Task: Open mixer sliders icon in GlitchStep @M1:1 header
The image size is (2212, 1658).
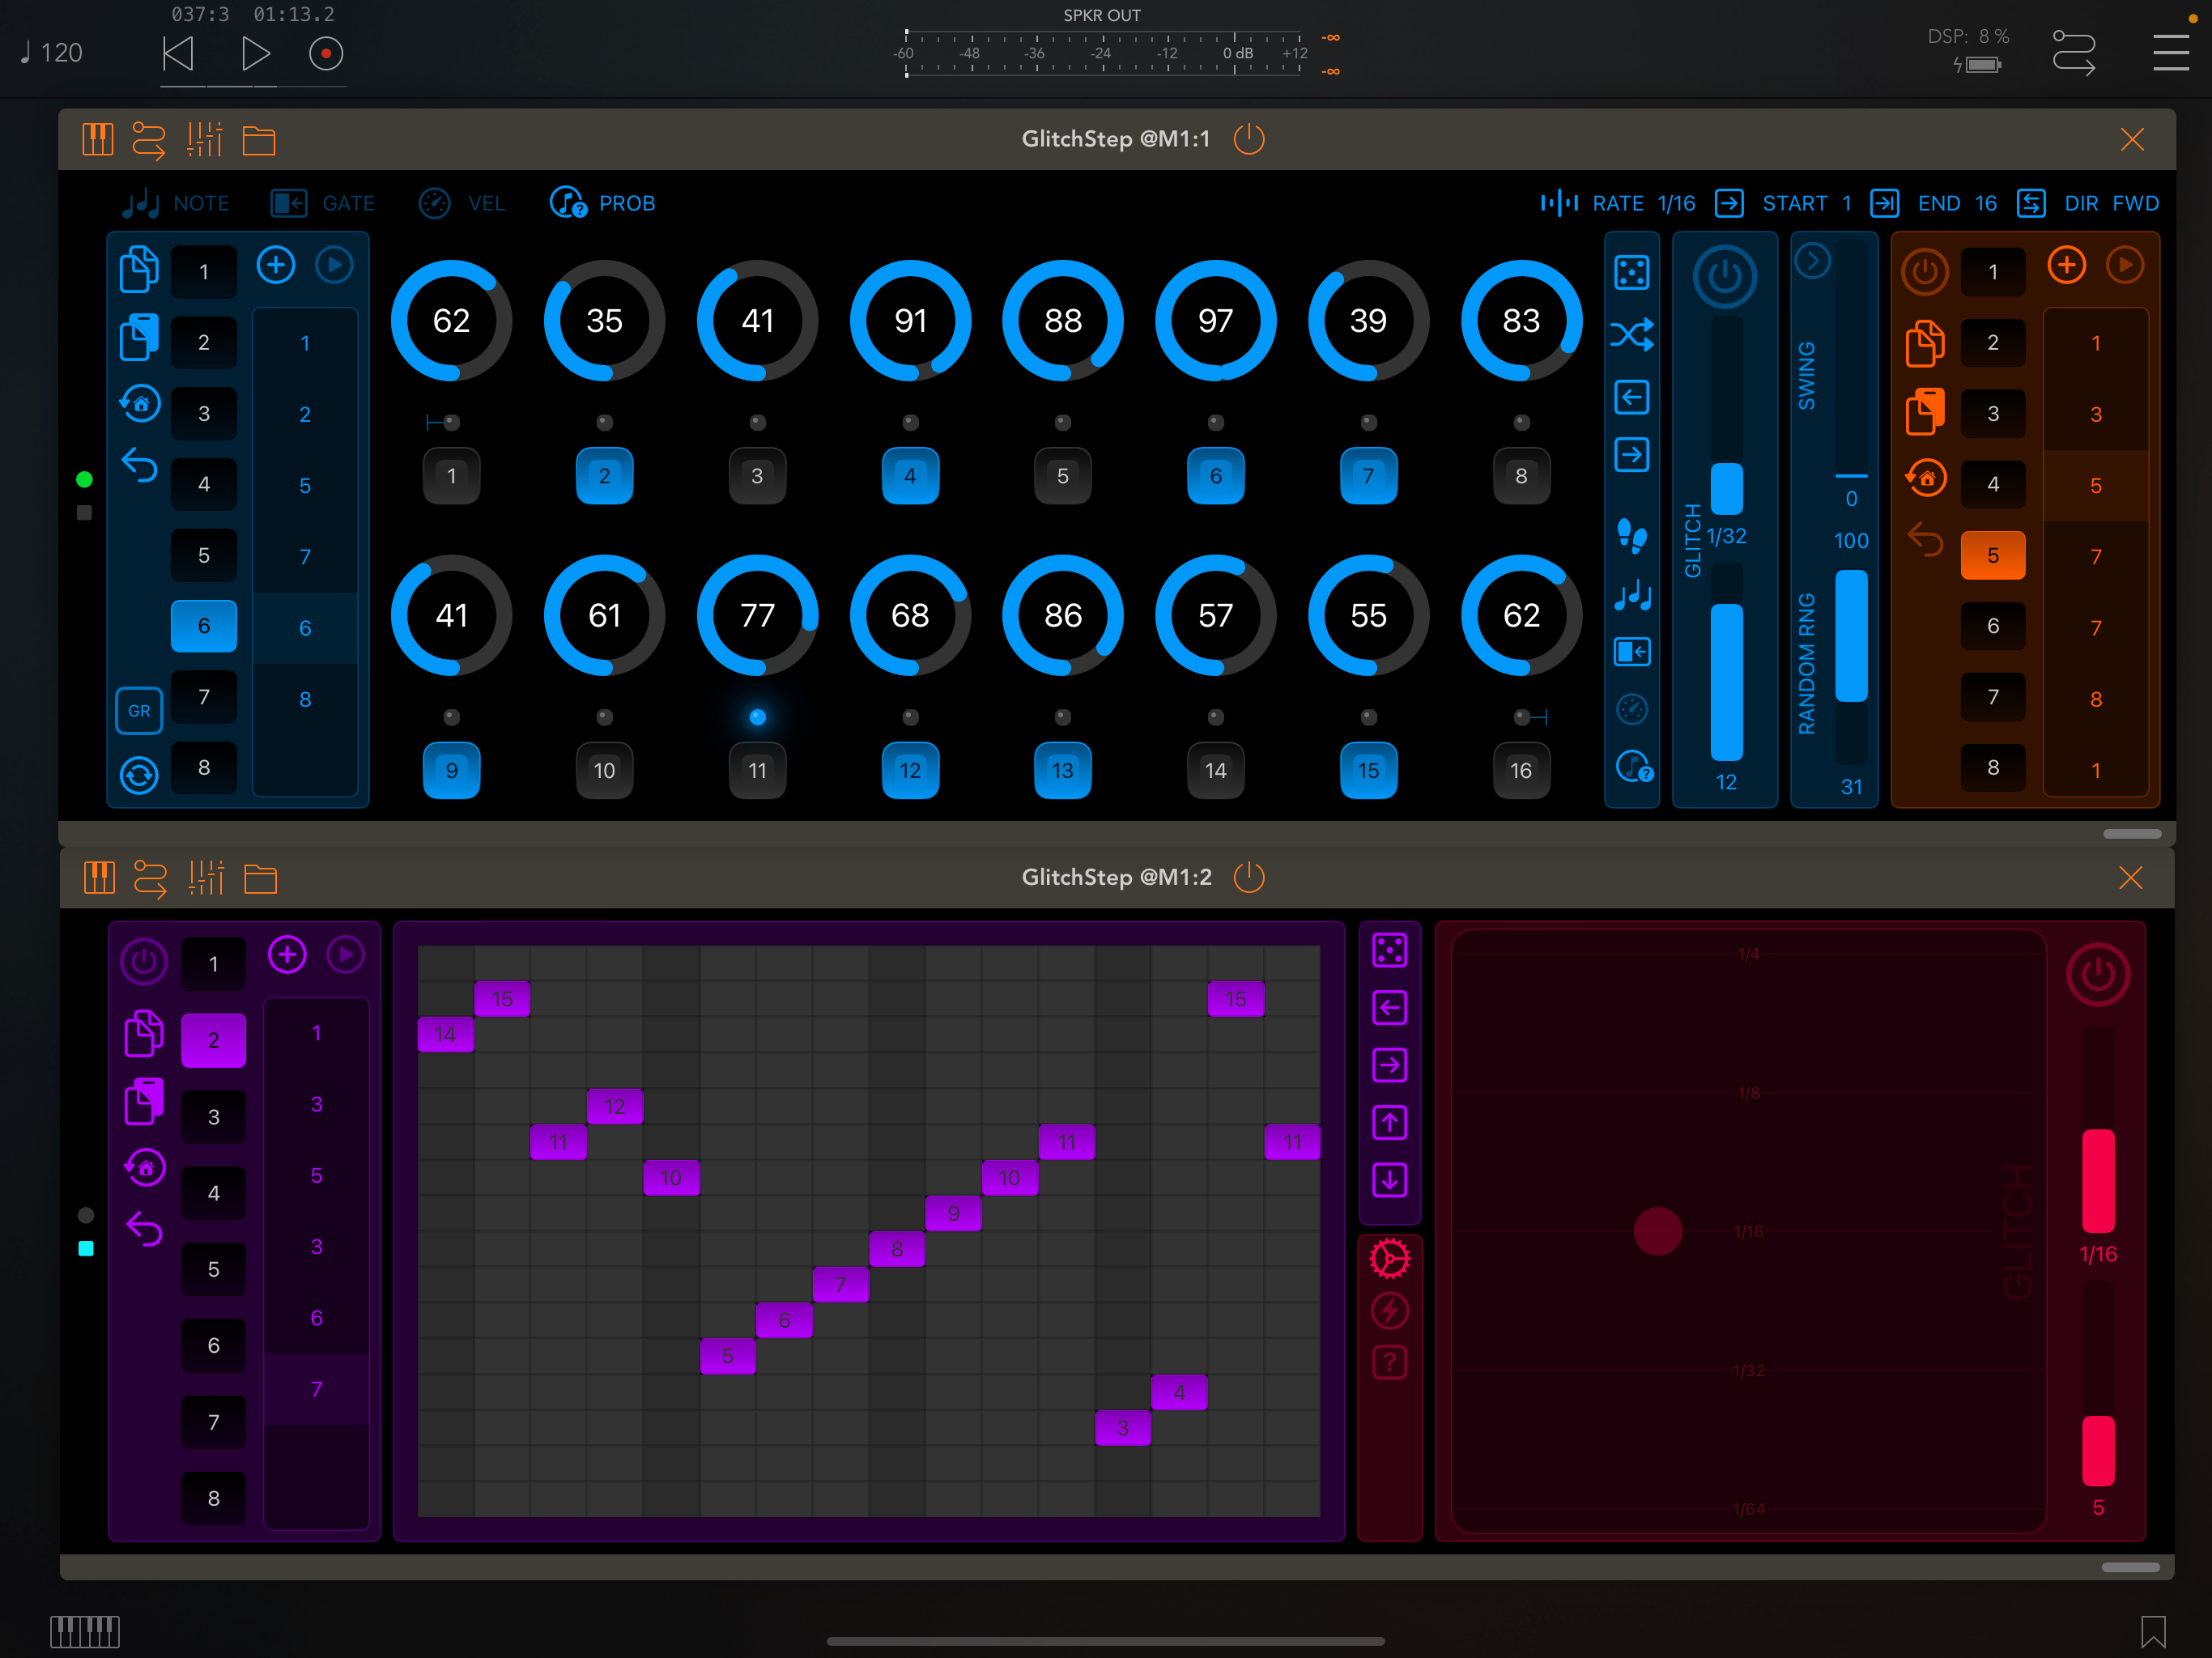Action: (205, 139)
